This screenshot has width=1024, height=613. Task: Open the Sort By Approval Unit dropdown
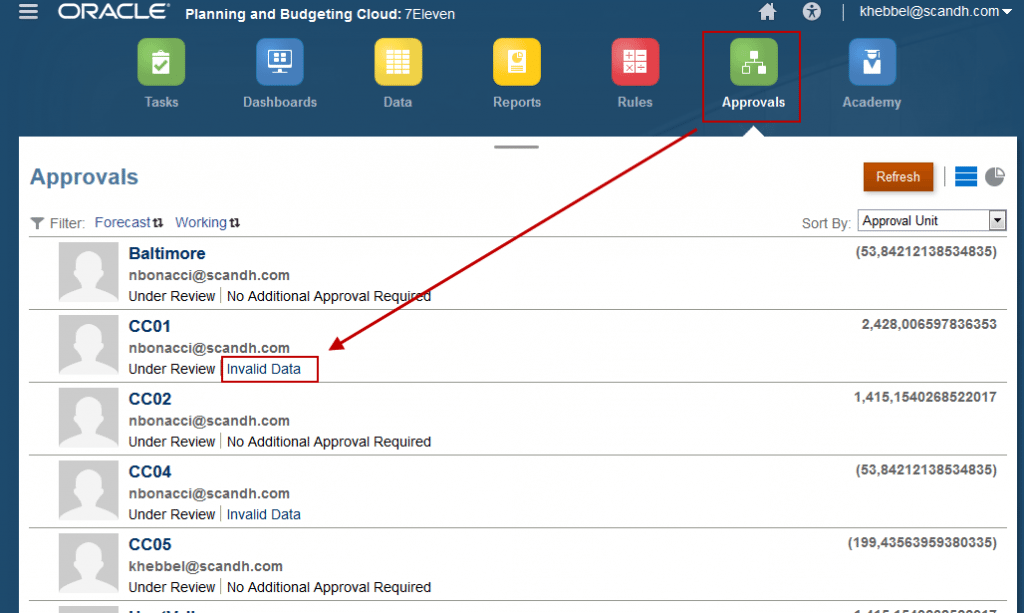click(x=932, y=221)
